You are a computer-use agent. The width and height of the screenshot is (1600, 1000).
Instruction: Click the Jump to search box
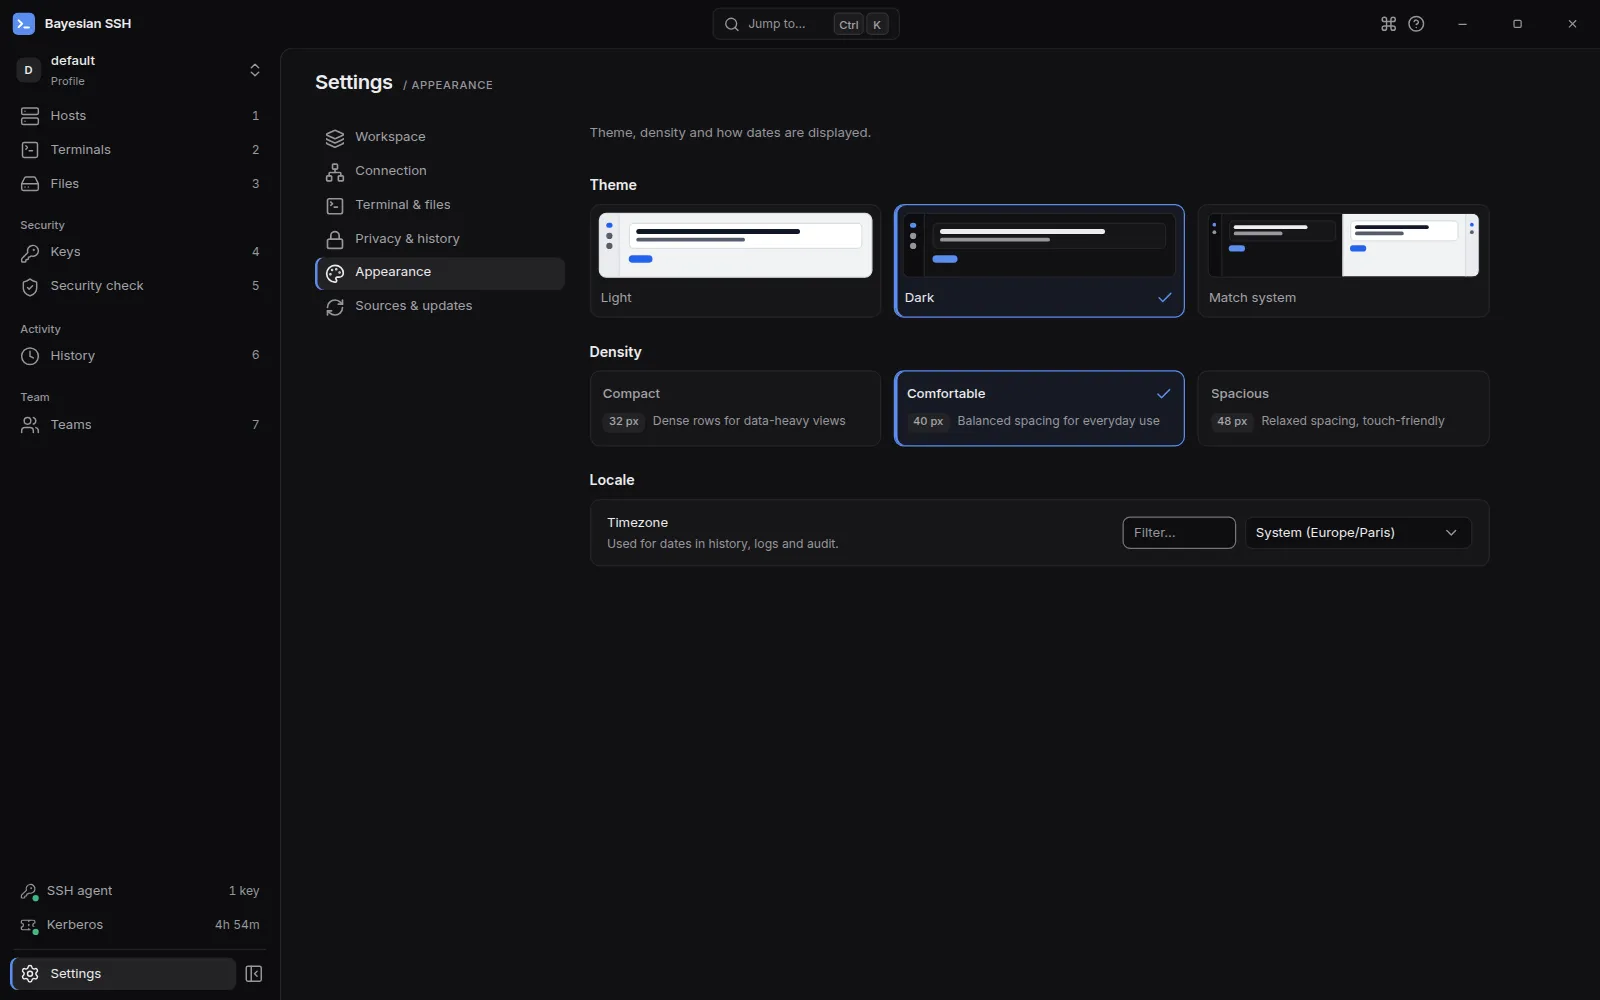pos(806,24)
